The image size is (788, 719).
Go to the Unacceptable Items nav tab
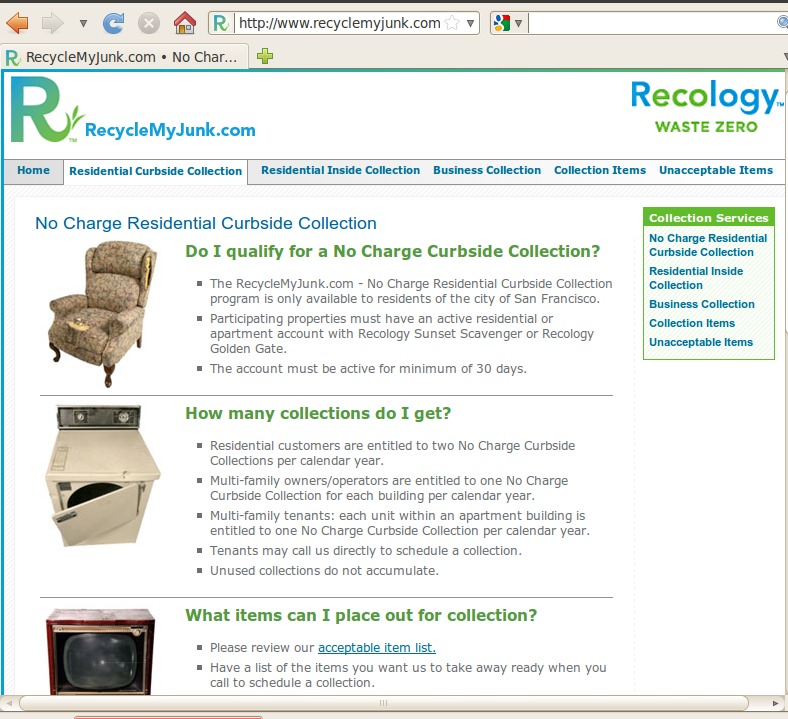715,170
